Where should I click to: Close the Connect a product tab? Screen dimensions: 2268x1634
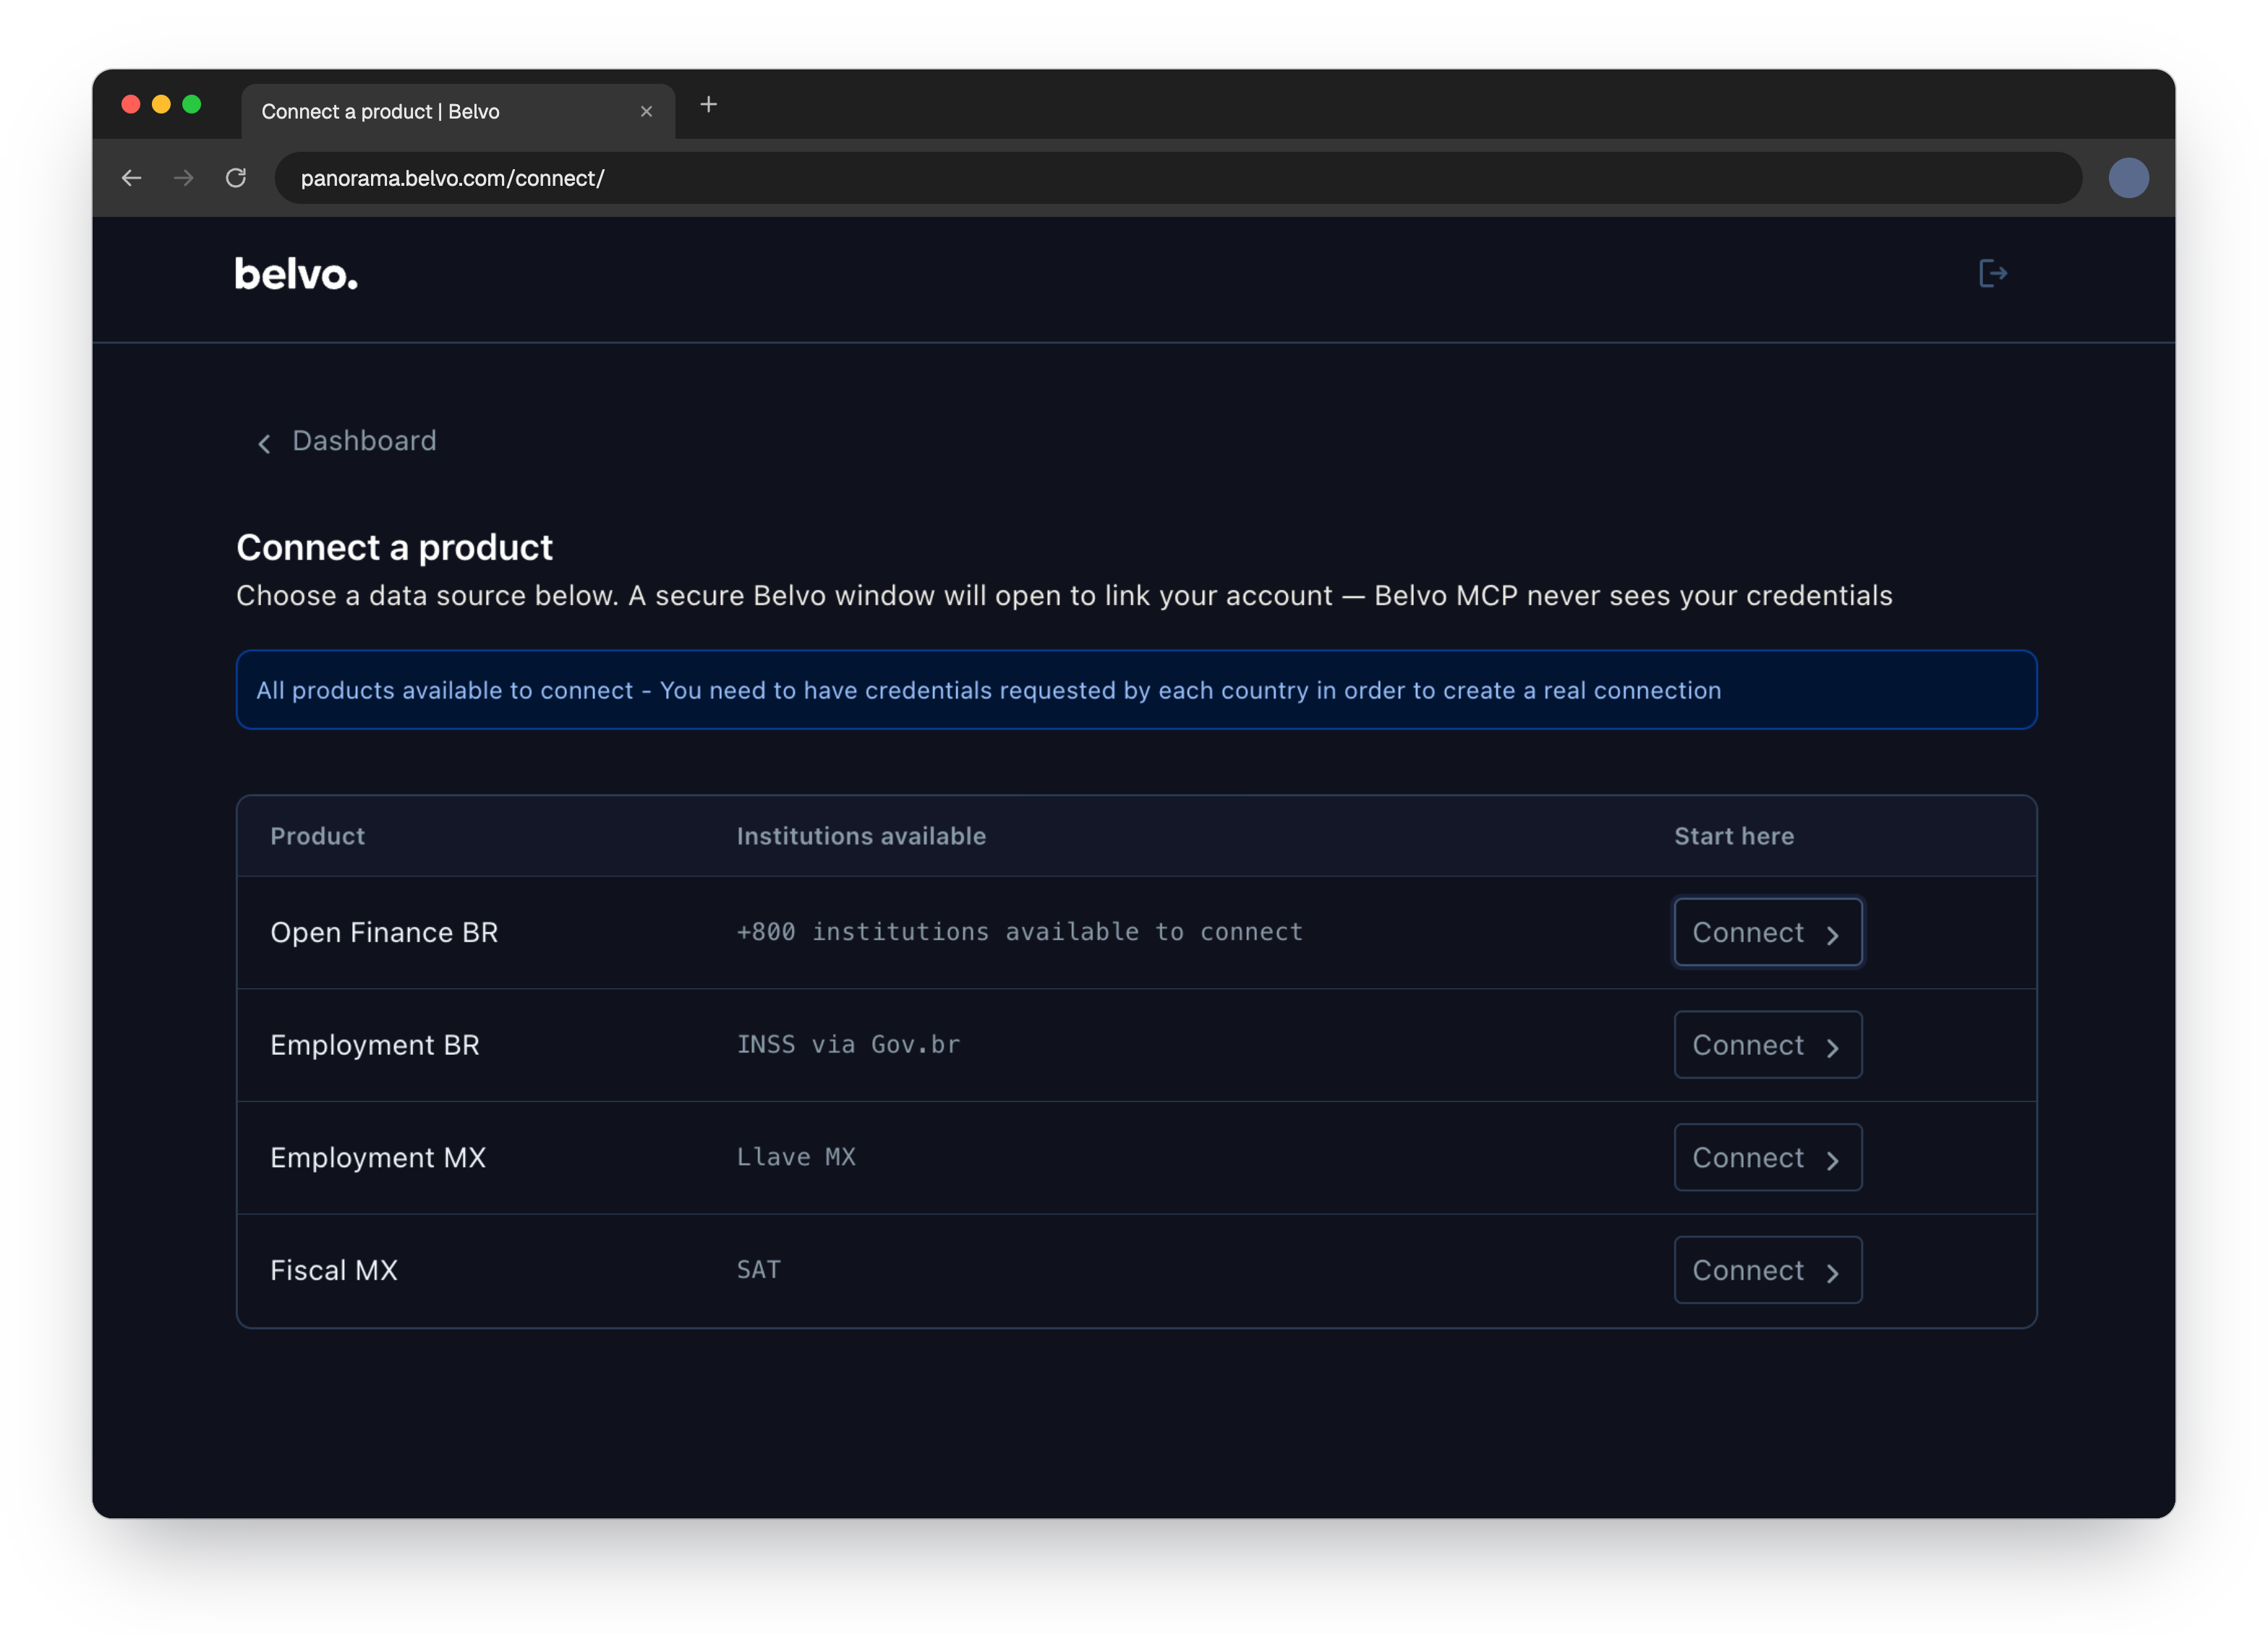[x=646, y=111]
